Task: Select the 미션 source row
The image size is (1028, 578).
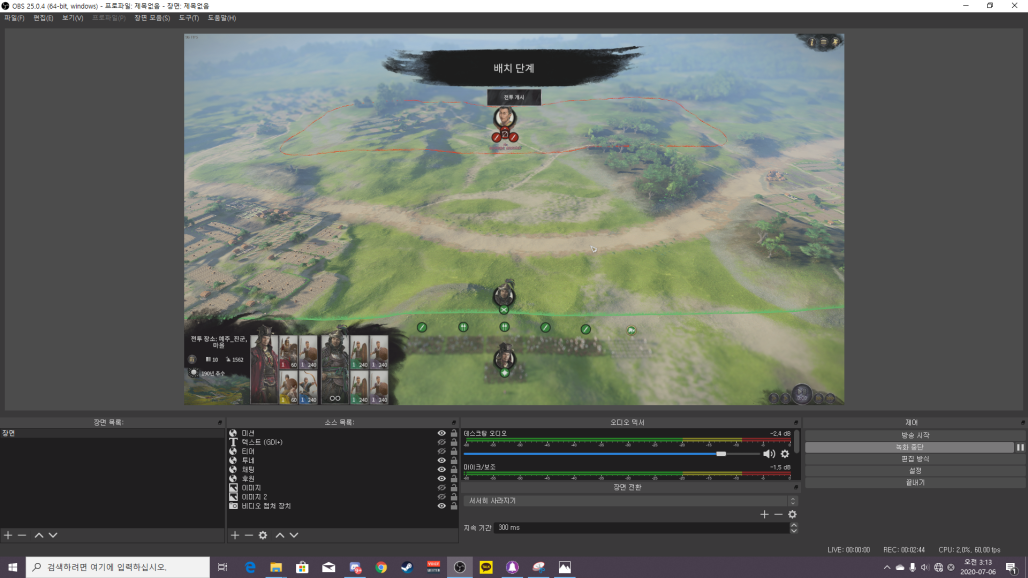Action: point(342,433)
